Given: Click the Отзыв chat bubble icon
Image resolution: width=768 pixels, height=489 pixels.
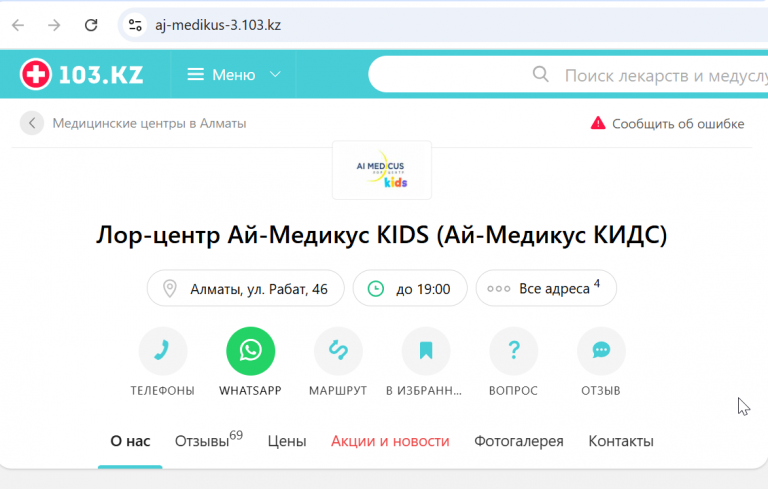Looking at the screenshot, I should pyautogui.click(x=601, y=351).
